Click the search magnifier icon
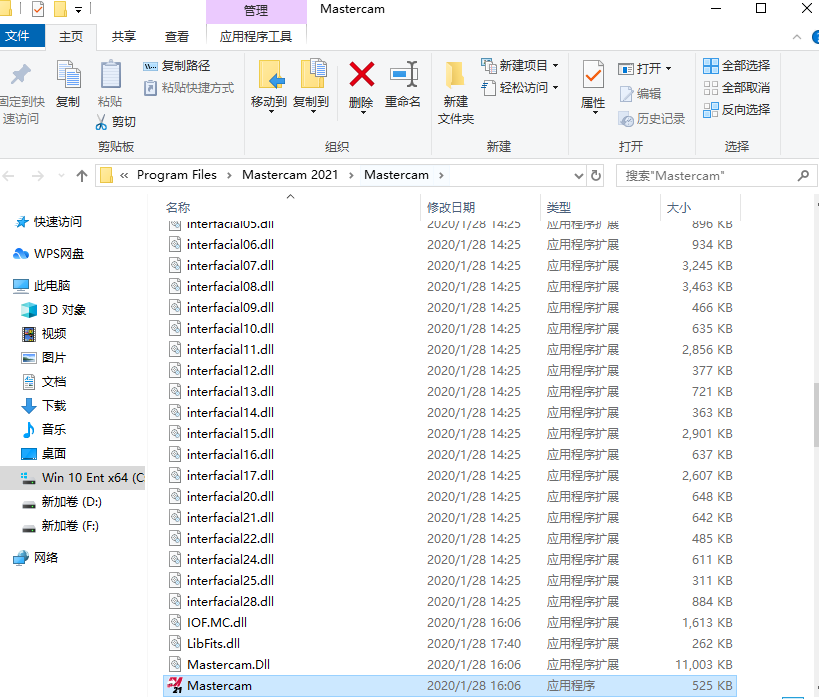This screenshot has height=699, width=819. point(803,176)
